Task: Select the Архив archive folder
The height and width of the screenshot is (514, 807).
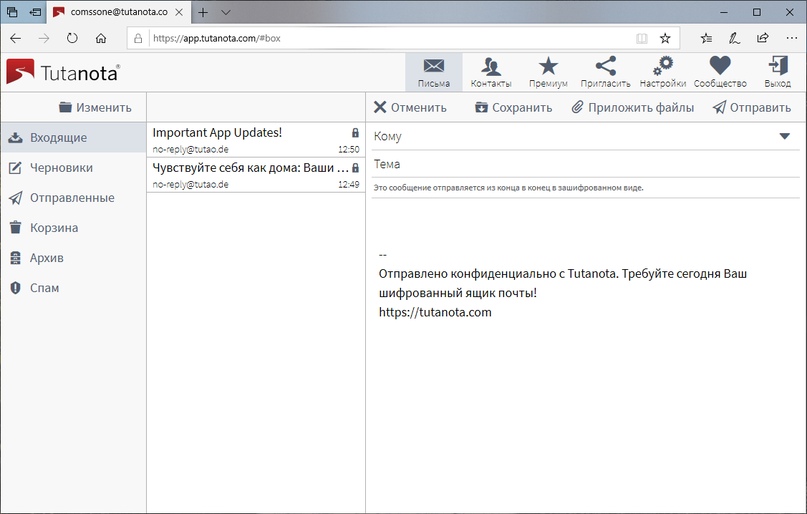Action: click(x=74, y=258)
